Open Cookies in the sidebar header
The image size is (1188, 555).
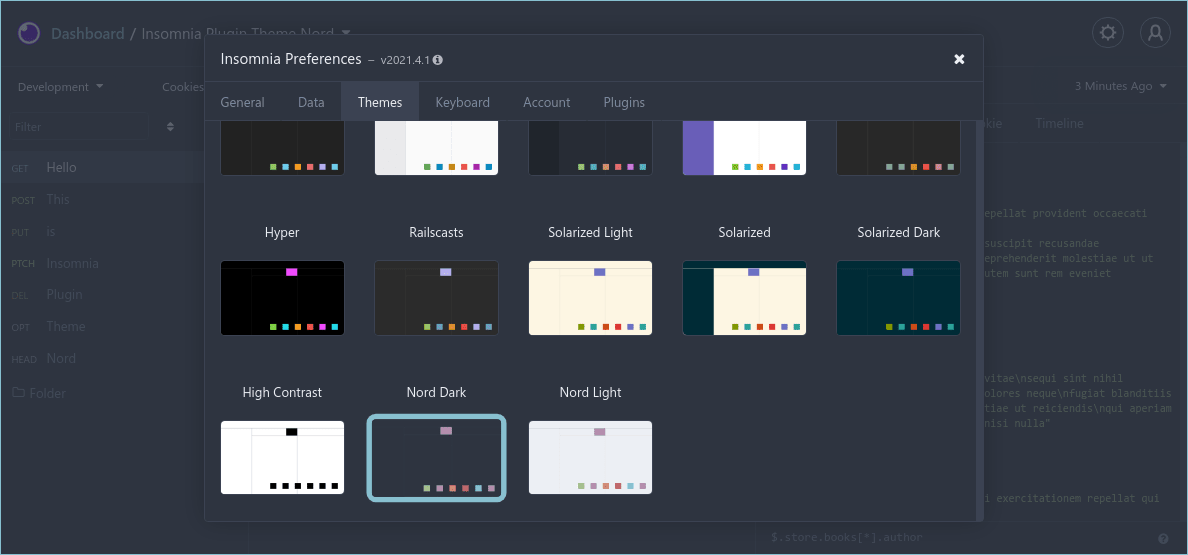point(183,87)
